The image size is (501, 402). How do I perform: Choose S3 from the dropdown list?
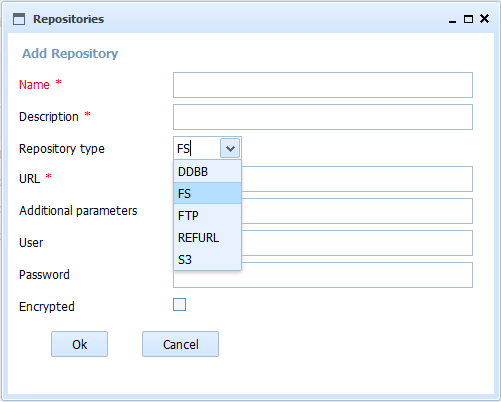point(207,259)
